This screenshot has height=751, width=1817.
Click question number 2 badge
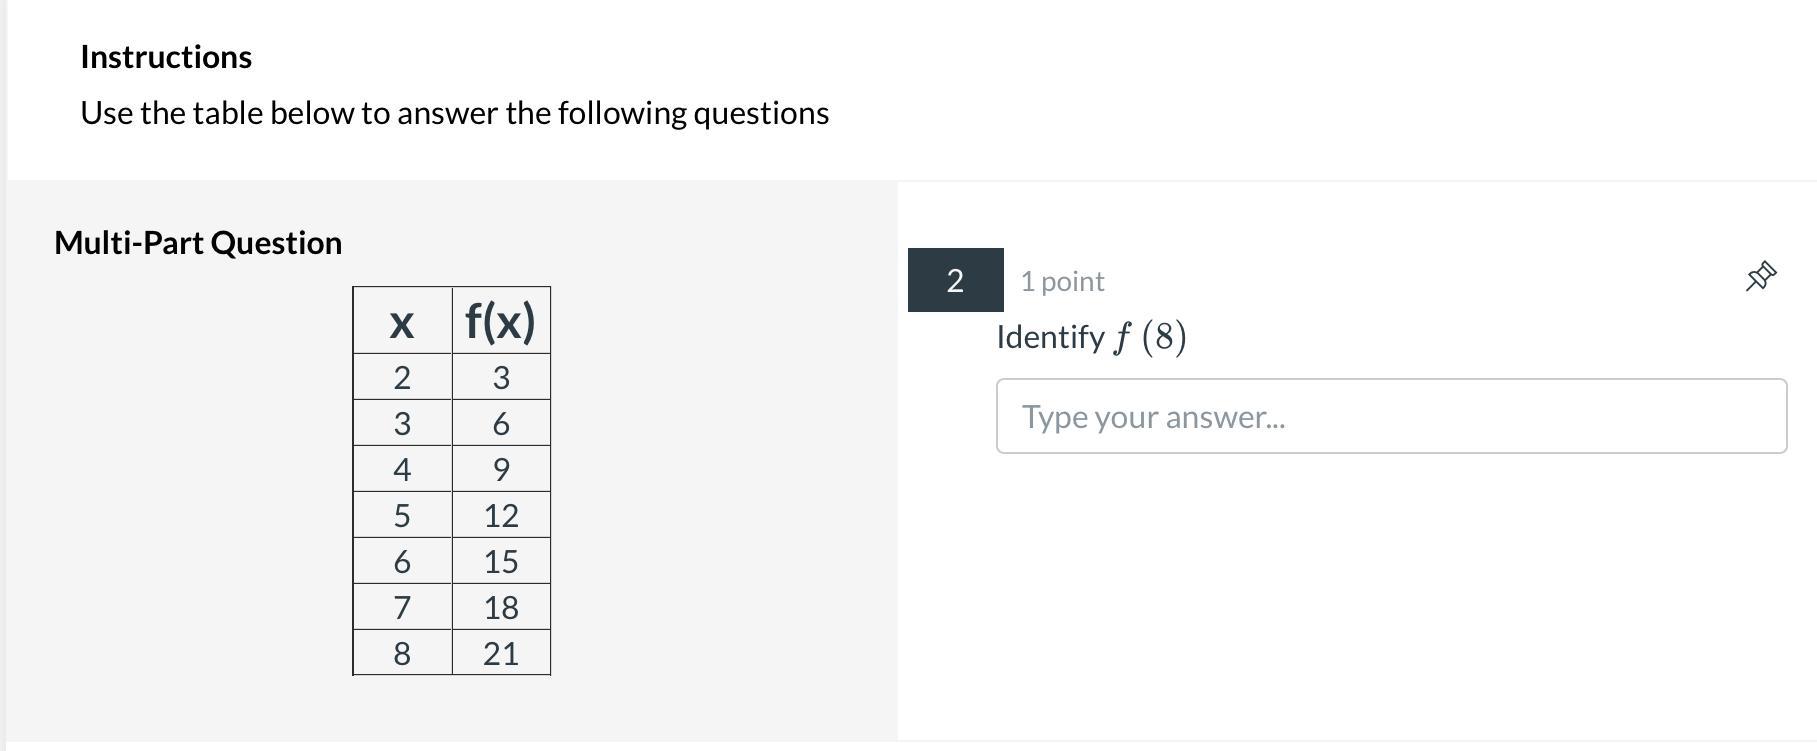tap(955, 280)
